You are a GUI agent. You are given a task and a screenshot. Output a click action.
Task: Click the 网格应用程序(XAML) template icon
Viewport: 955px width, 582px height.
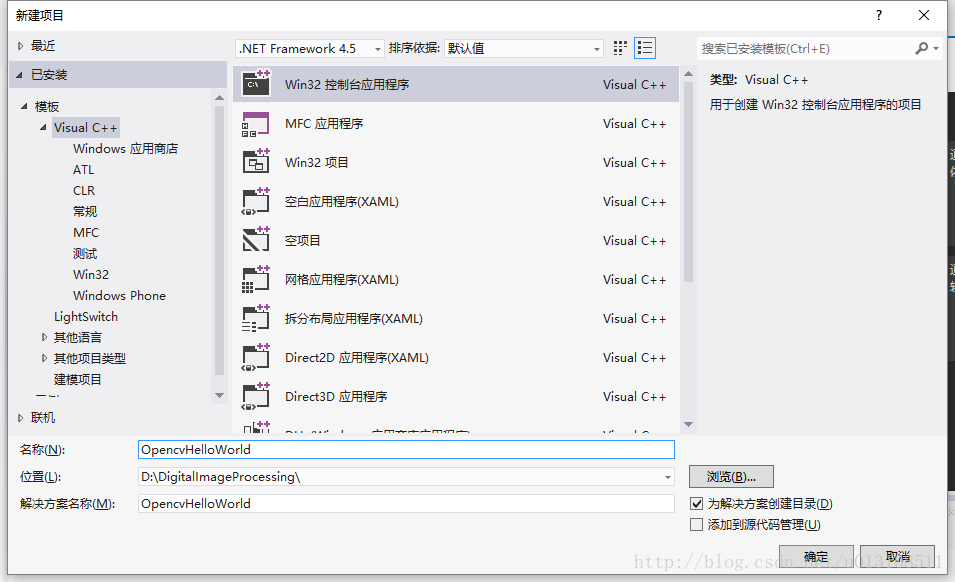click(x=256, y=279)
